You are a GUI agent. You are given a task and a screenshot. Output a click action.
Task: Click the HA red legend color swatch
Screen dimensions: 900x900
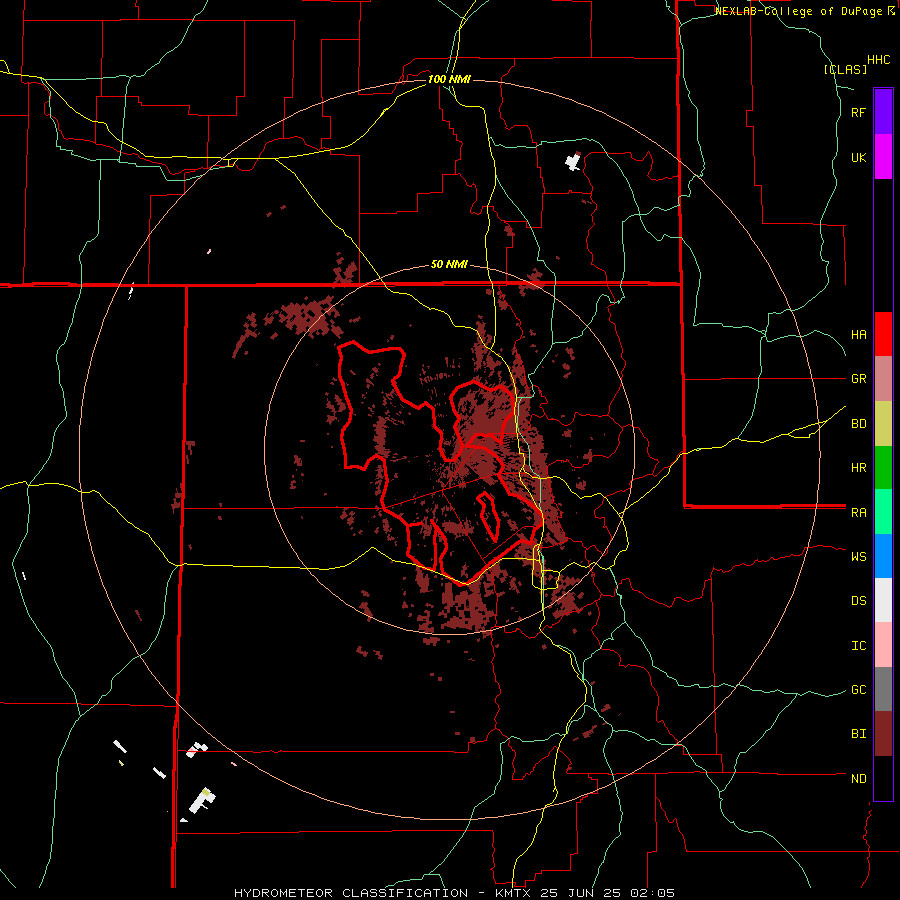(x=883, y=334)
